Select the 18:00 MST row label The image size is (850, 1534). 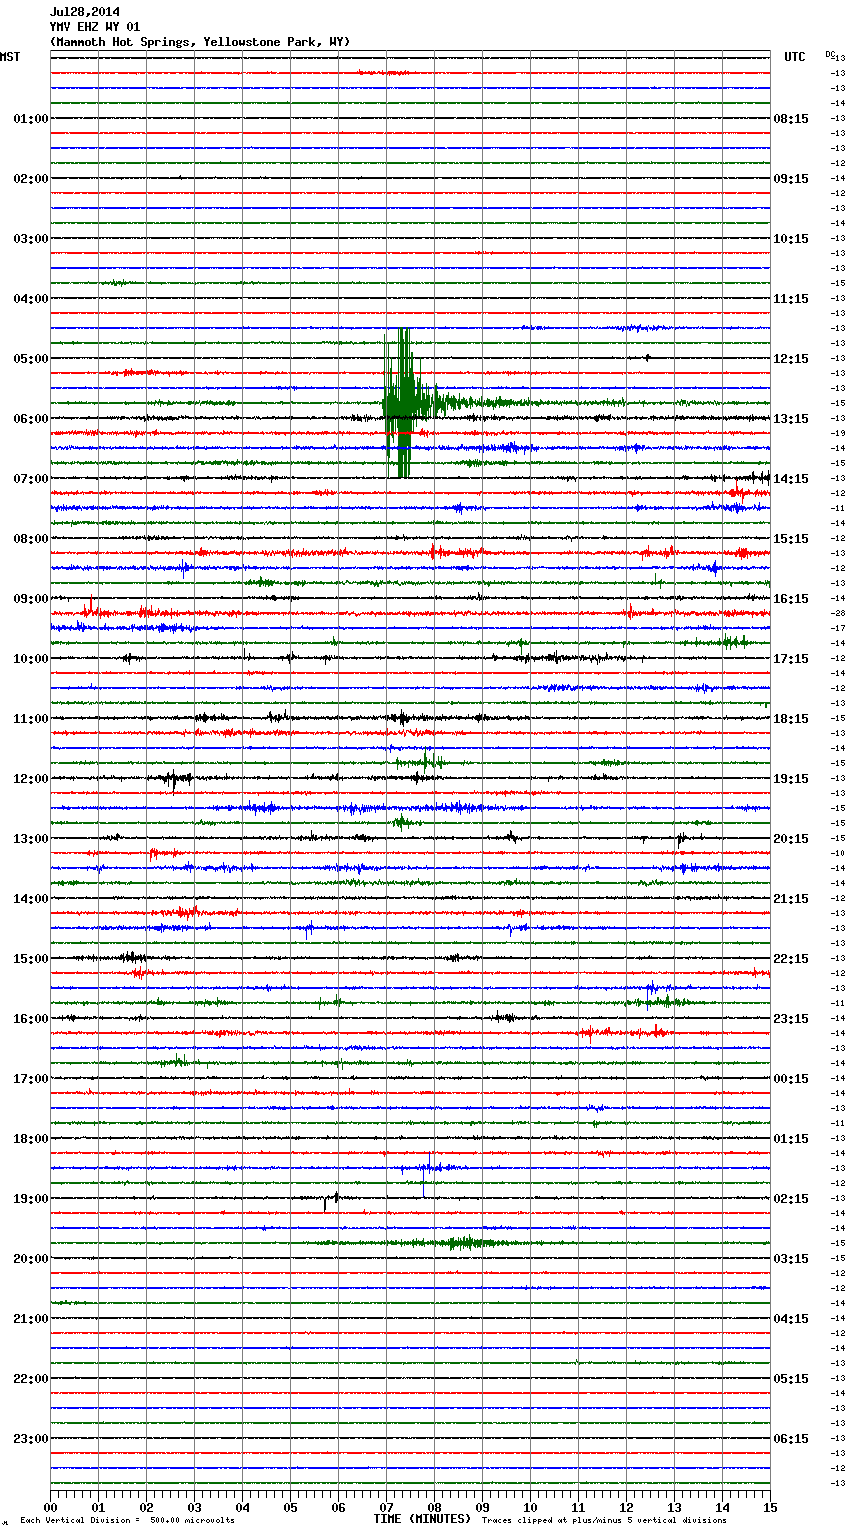(31, 1139)
